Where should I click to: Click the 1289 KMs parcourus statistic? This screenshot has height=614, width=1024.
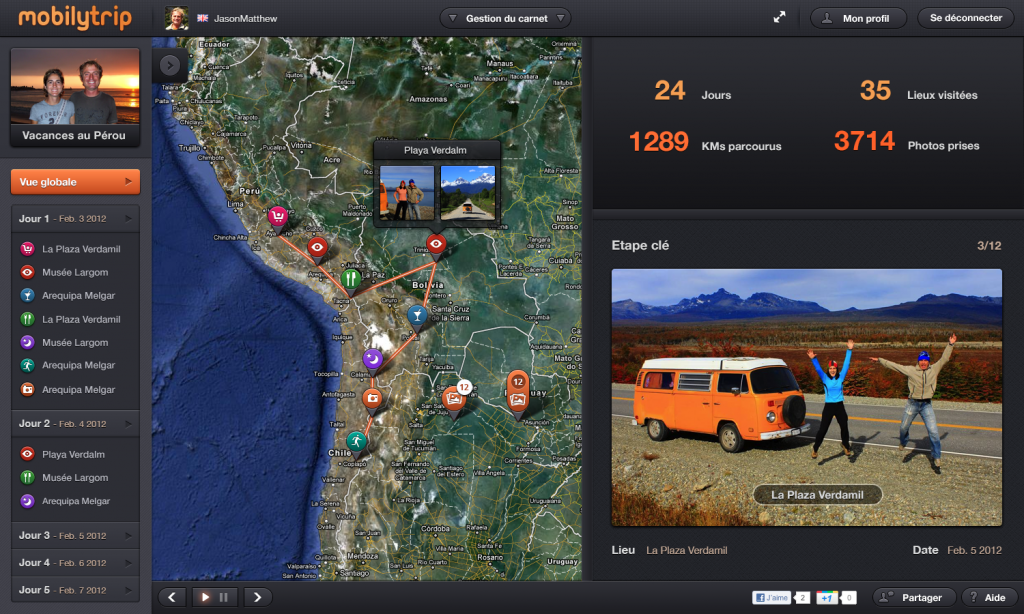point(705,142)
